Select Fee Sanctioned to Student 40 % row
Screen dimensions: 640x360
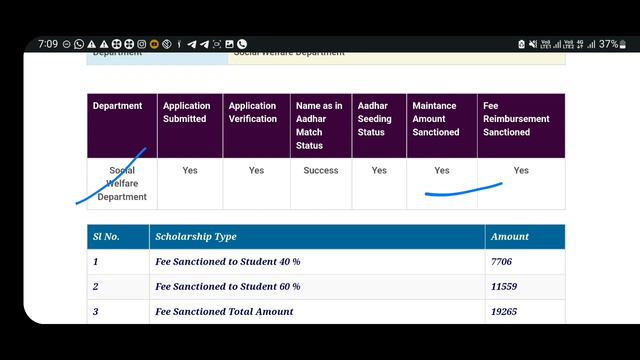326,262
